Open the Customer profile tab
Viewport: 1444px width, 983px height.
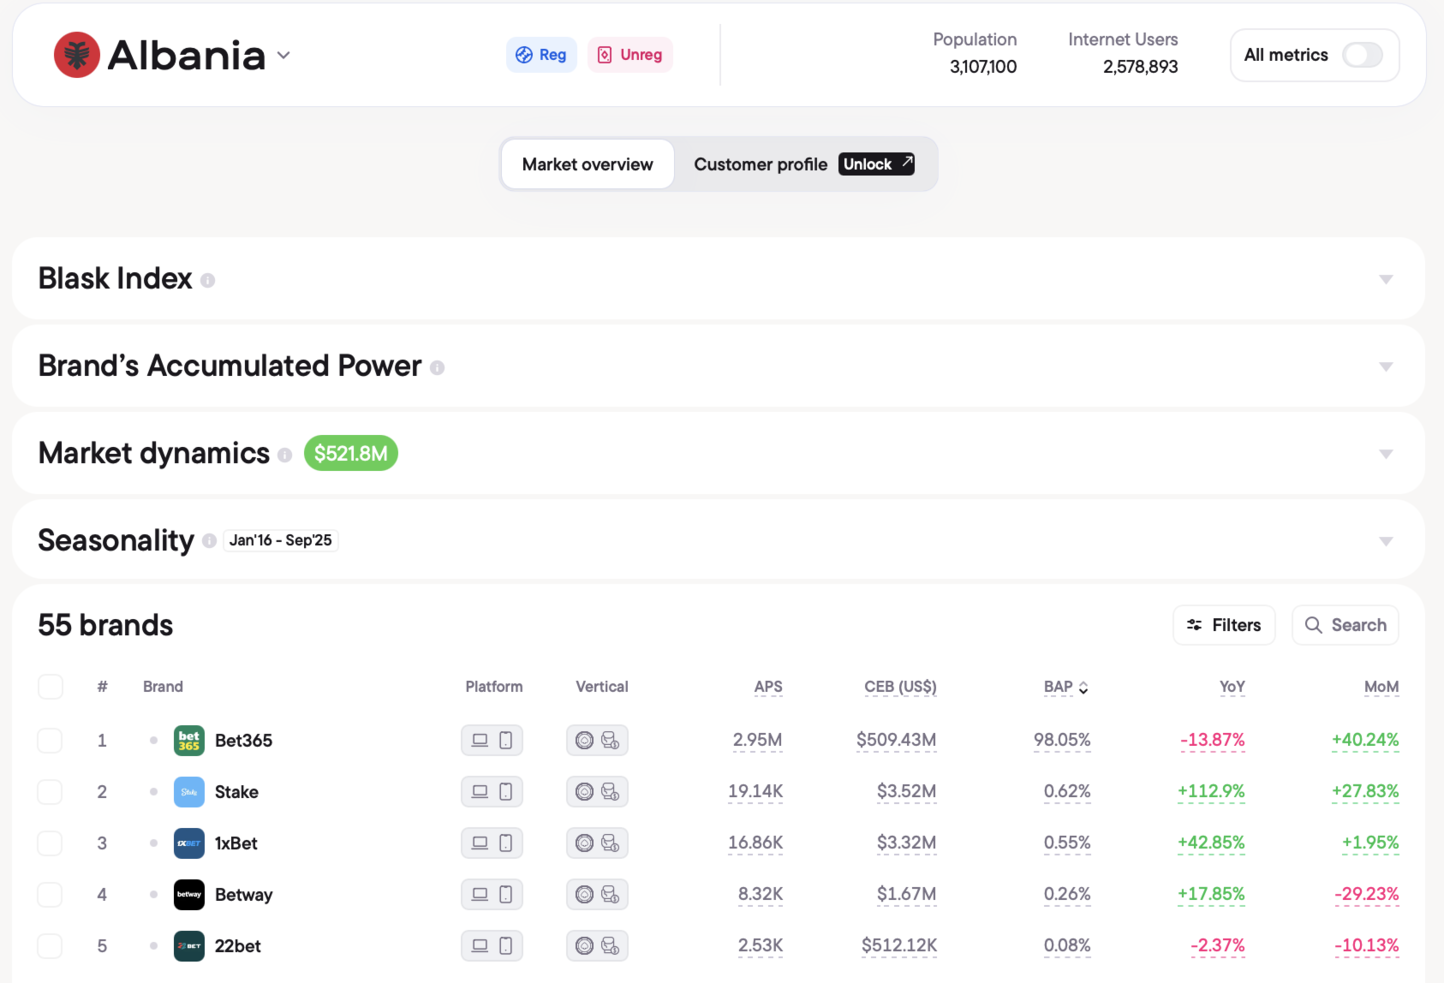click(x=760, y=164)
